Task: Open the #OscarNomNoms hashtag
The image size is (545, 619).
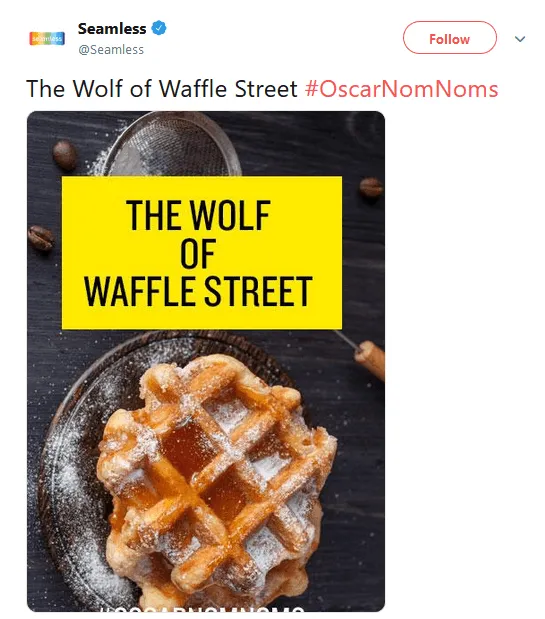Action: [x=401, y=88]
